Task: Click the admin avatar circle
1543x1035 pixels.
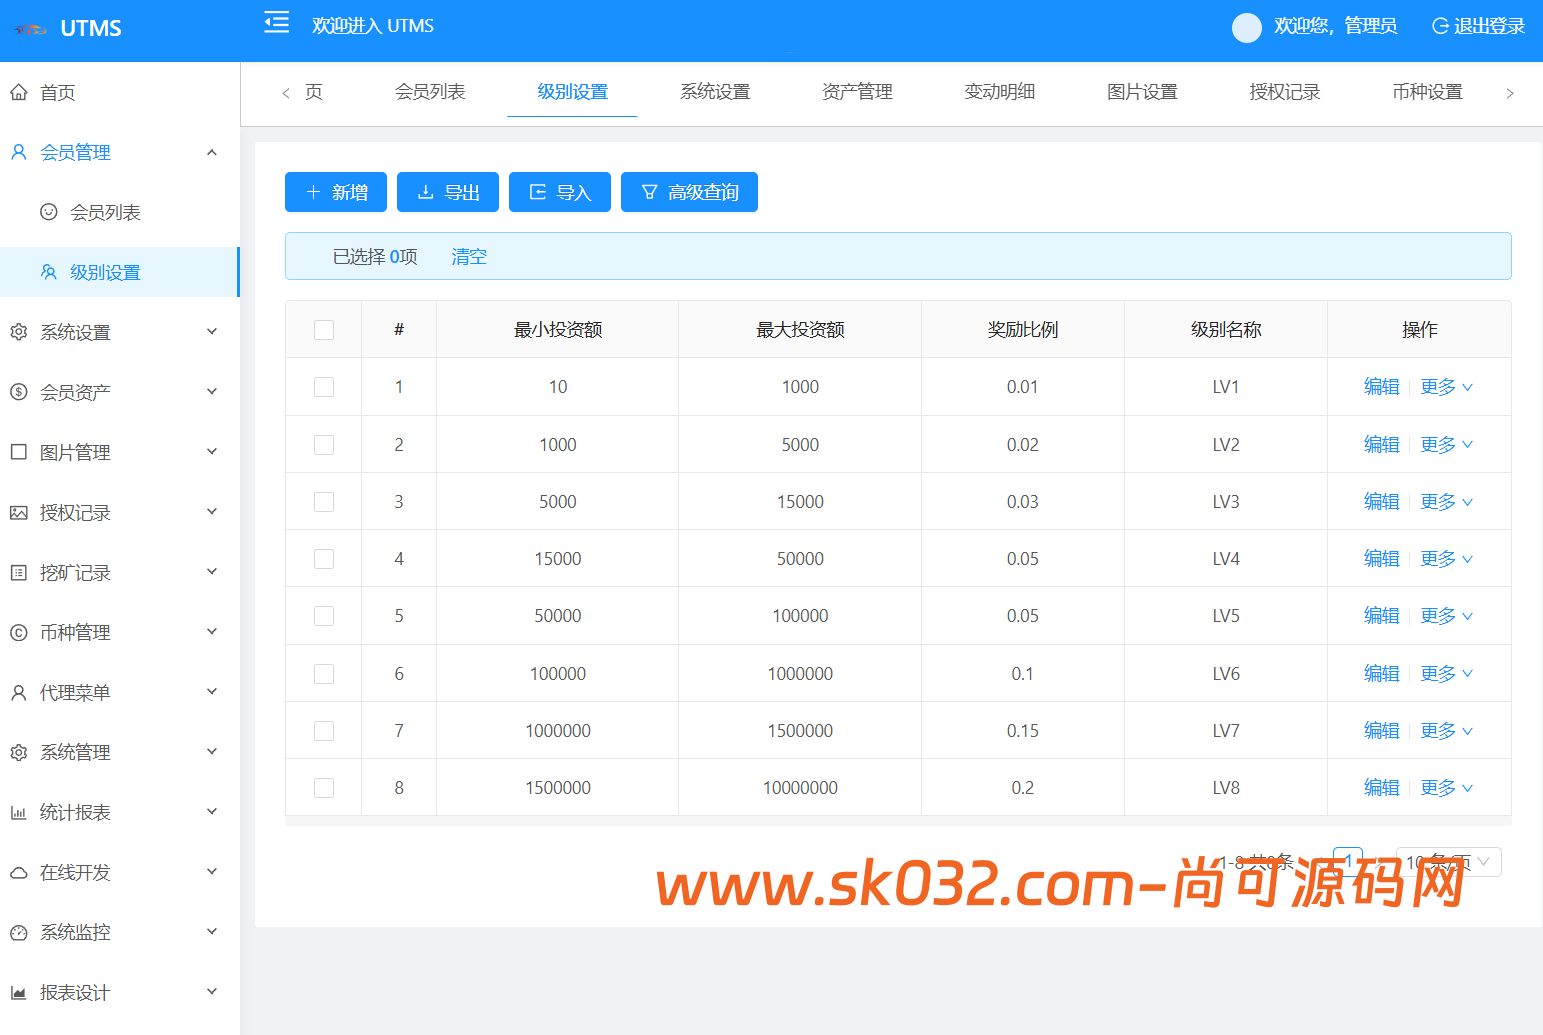Action: (1246, 28)
